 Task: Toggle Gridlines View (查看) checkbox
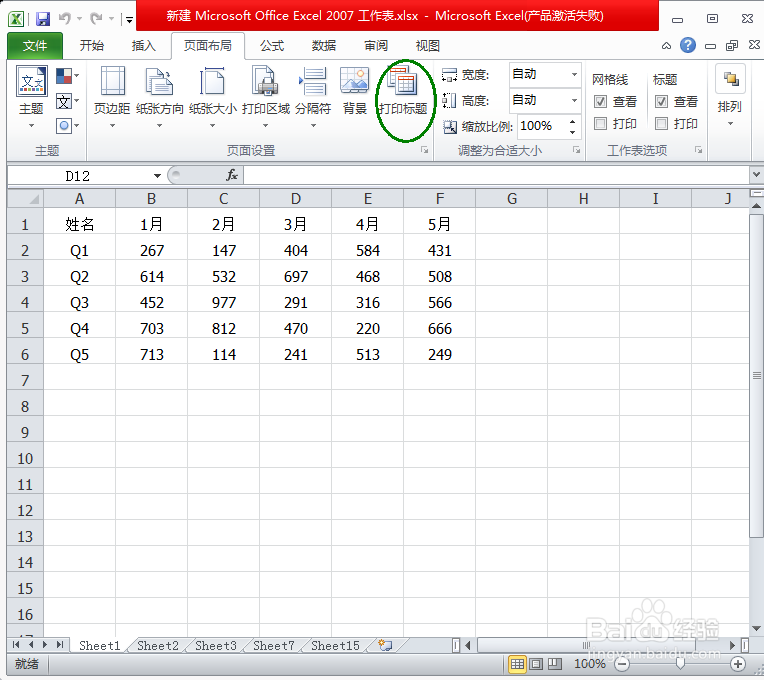600,101
